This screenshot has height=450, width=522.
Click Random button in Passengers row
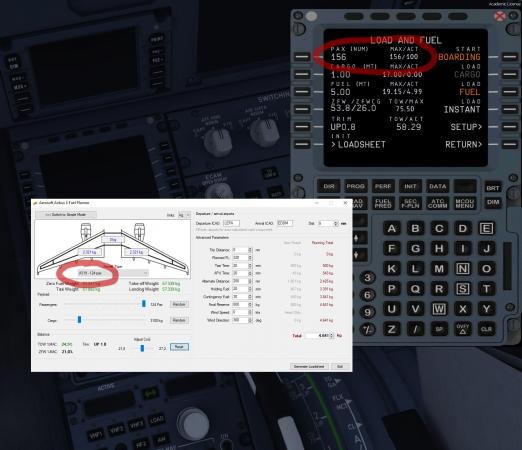179,304
